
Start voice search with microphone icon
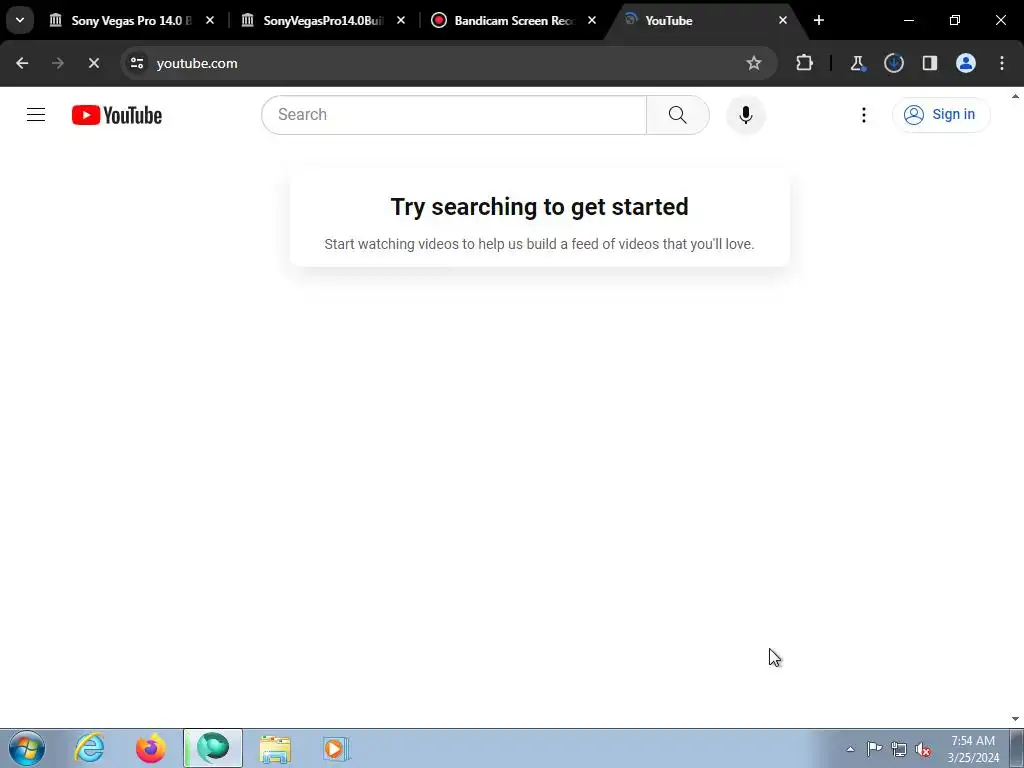(745, 115)
